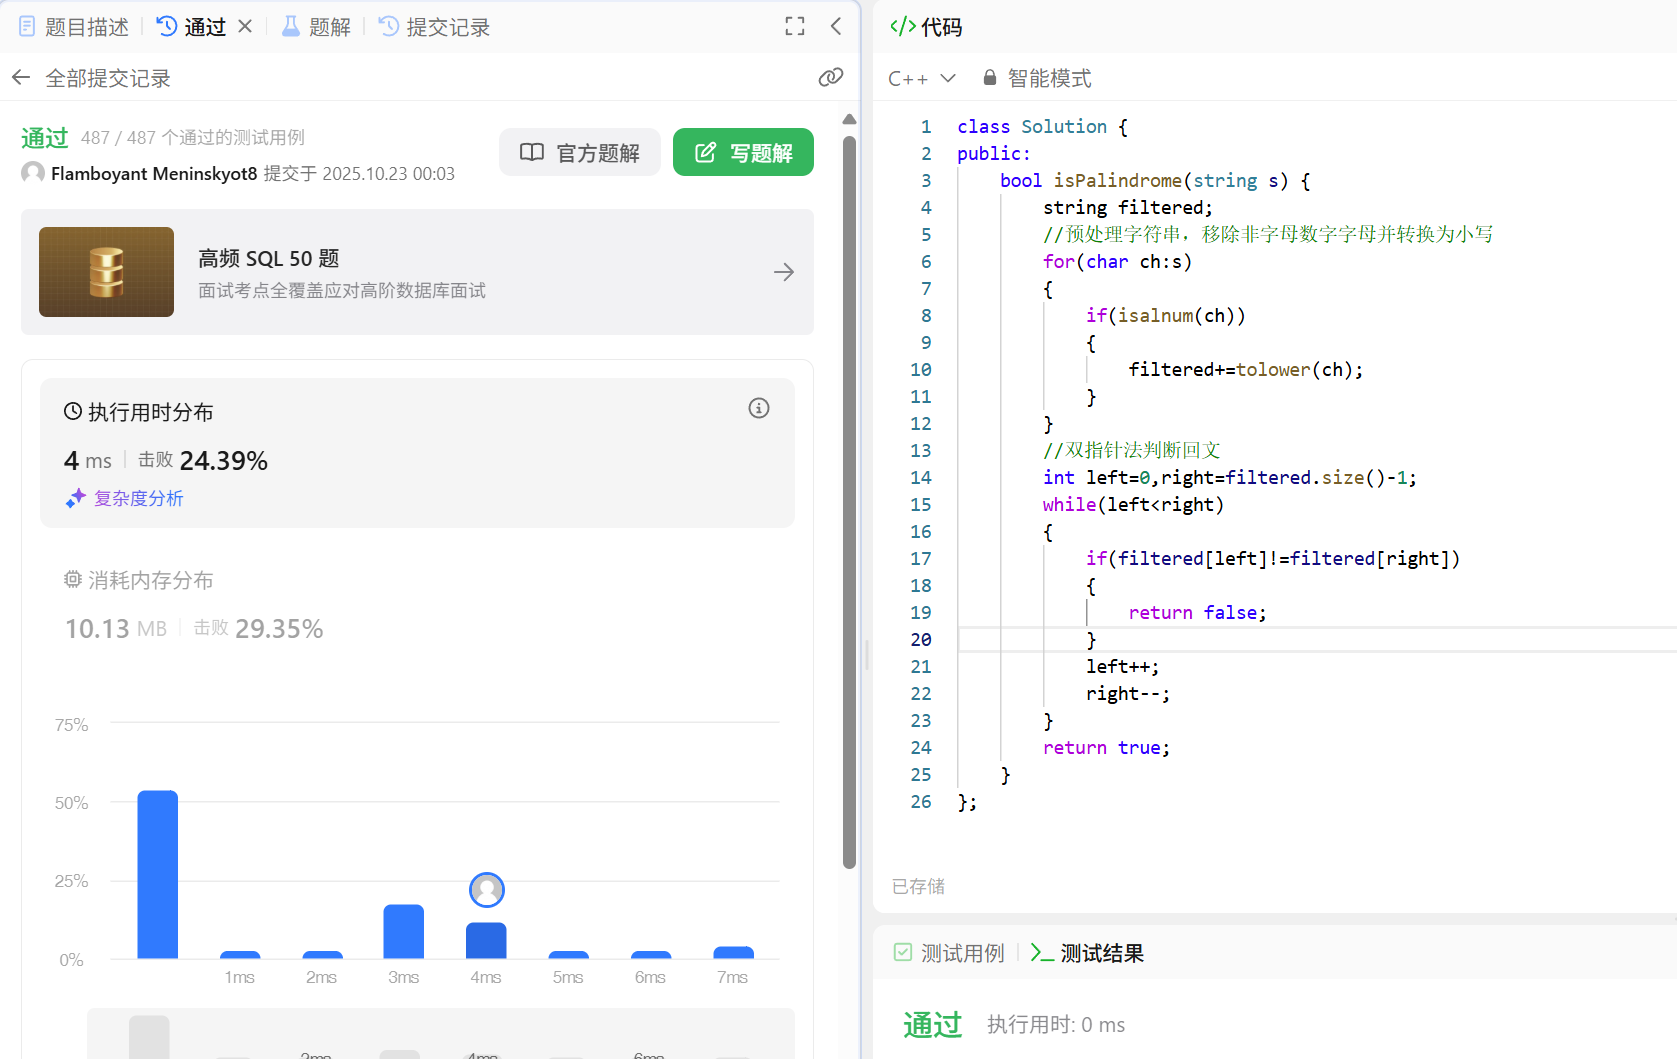Viewport: 1677px width, 1059px height.
Task: Select the 执行用时分布 runtime card
Action: (x=417, y=453)
